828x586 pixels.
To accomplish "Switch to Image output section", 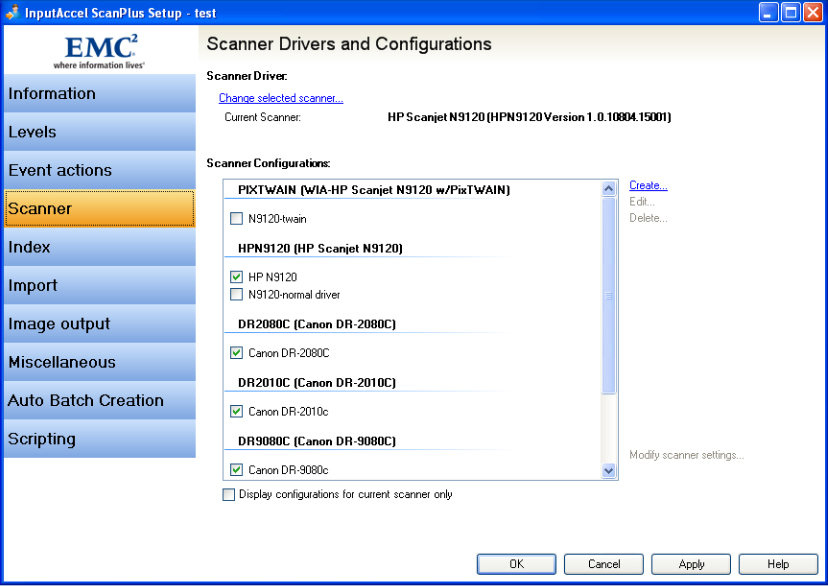I will point(99,324).
